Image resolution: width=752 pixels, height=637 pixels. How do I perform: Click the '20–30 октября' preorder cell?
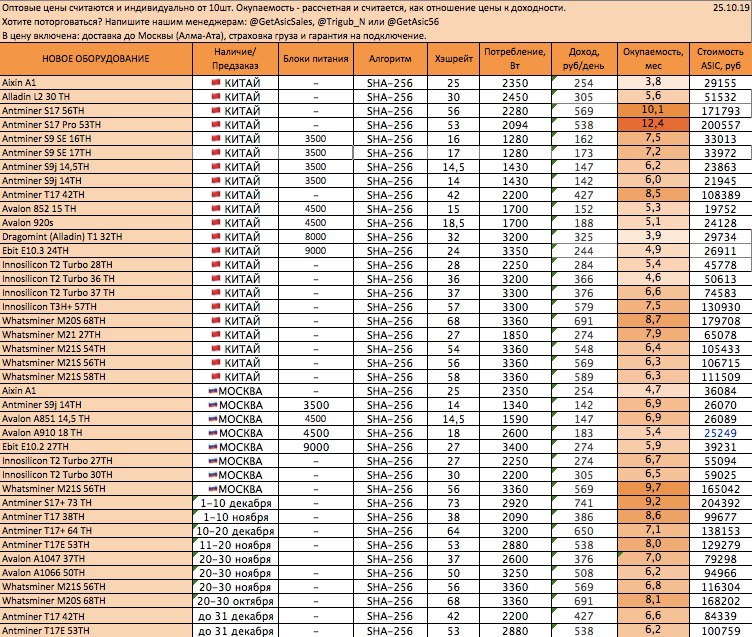click(x=235, y=601)
